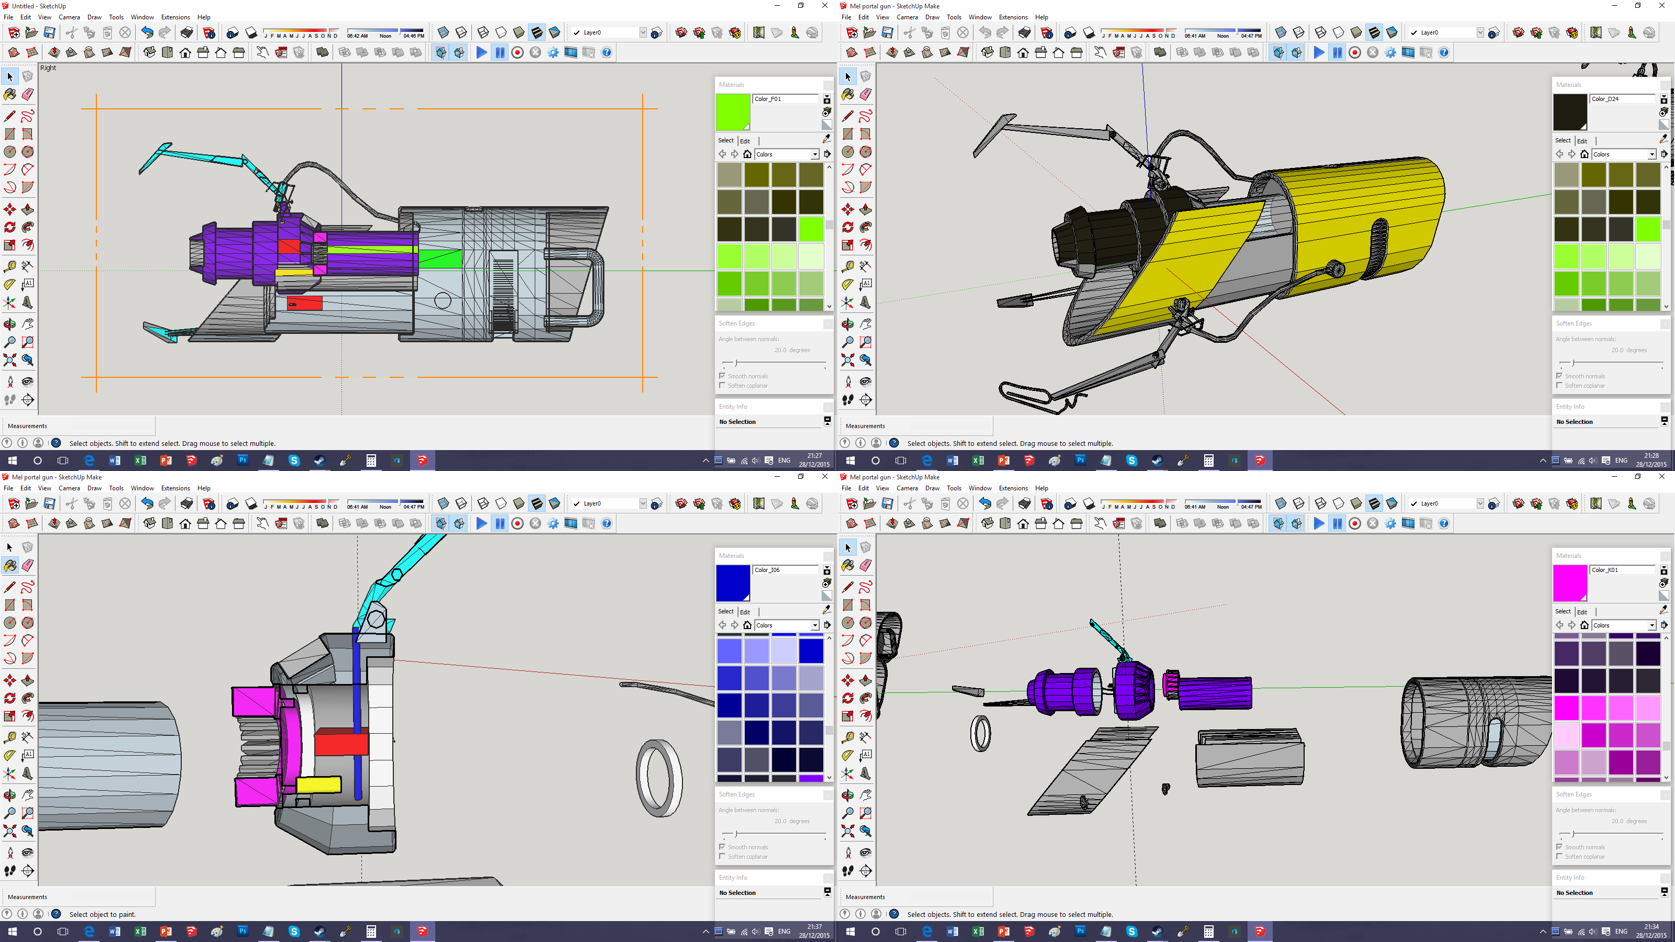The height and width of the screenshot is (942, 1675).
Task: Click the Pause button in top-right window toolbar
Action: pos(1337,52)
